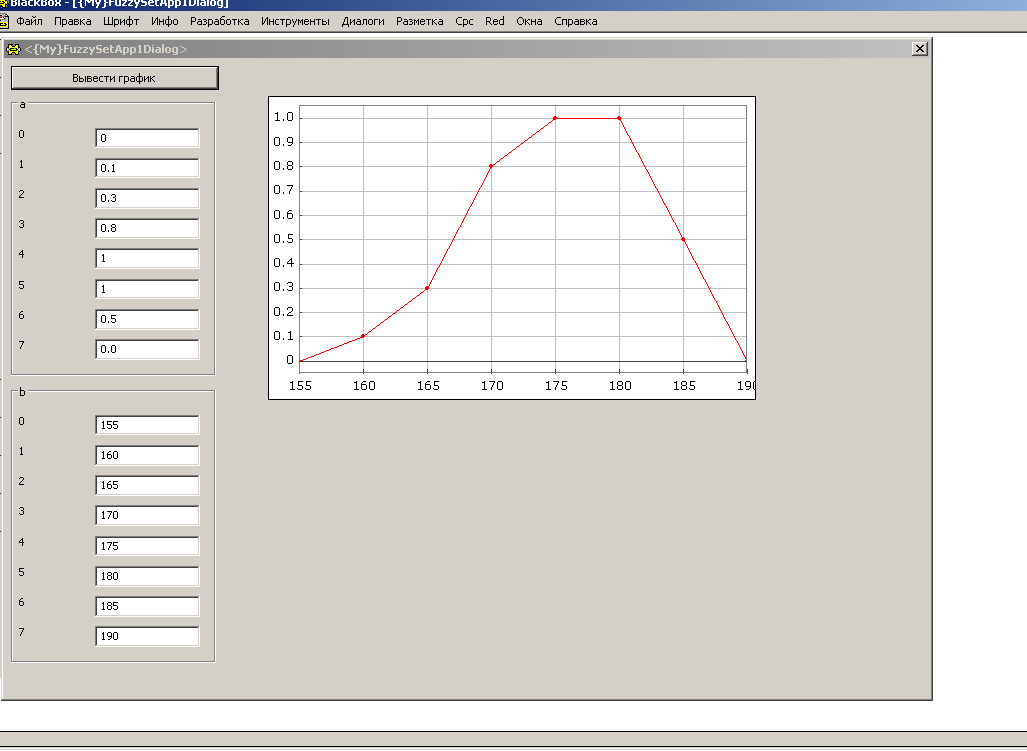Select the Разработка menu item
This screenshot has height=751, width=1027.
click(x=219, y=21)
